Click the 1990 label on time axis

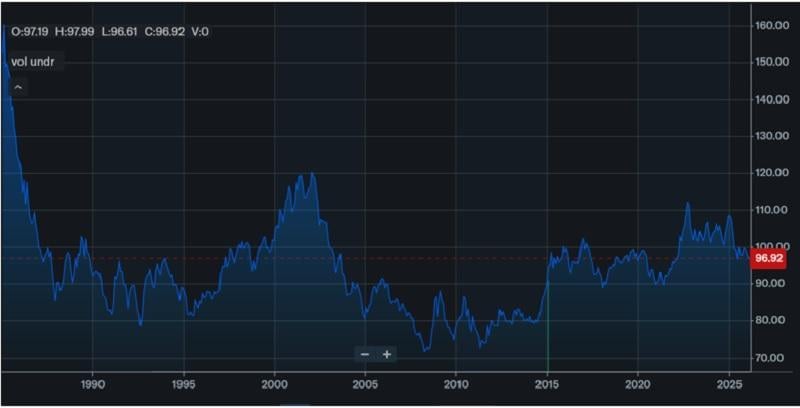coord(93,384)
